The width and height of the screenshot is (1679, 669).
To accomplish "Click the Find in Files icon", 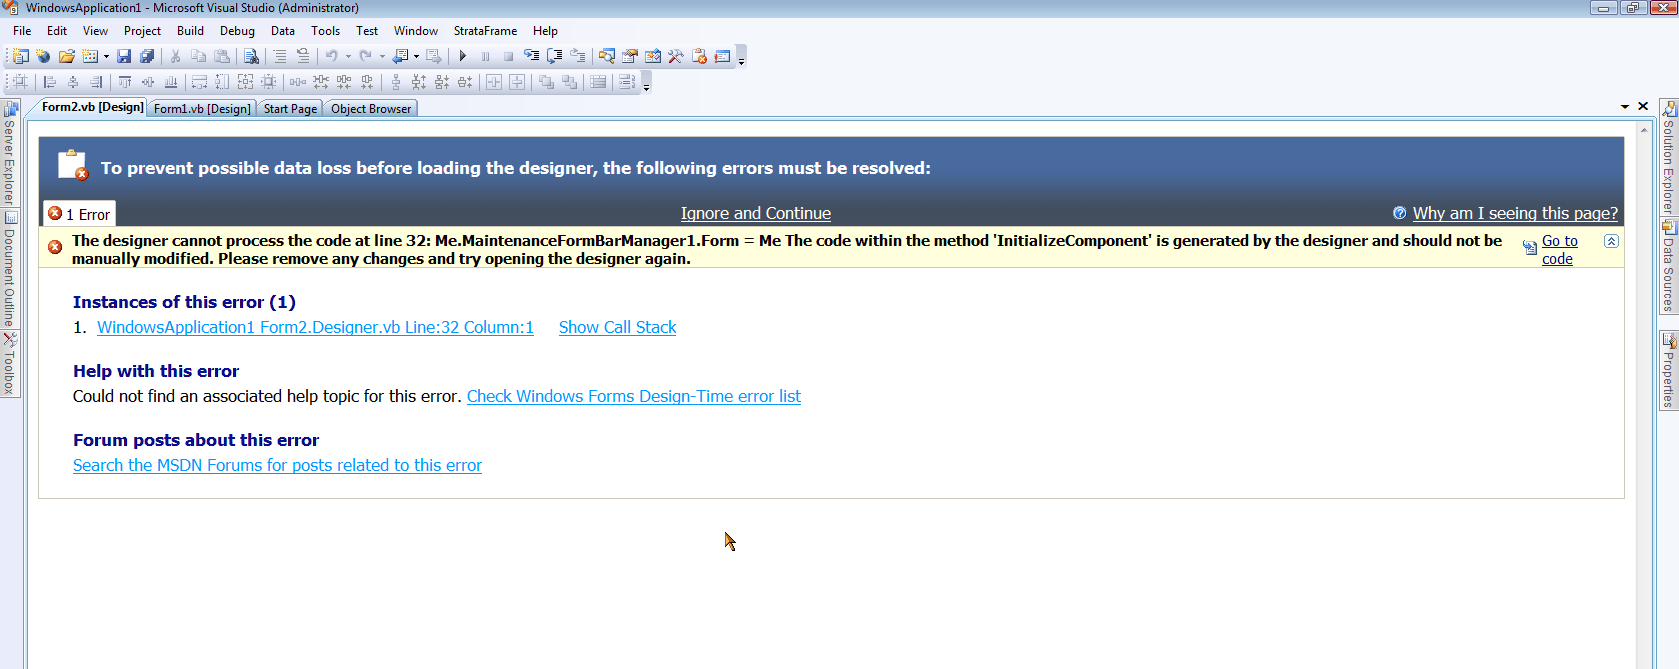I will pyautogui.click(x=251, y=56).
